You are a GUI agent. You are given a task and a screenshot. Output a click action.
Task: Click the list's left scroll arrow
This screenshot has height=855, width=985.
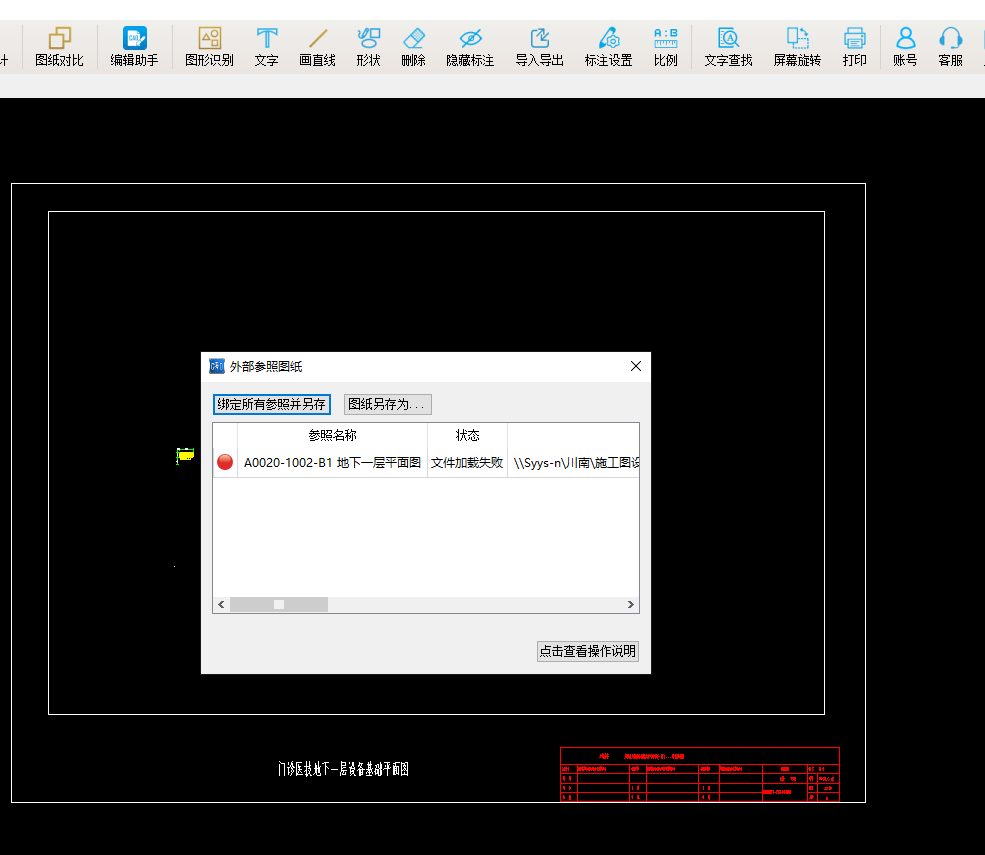pos(221,604)
